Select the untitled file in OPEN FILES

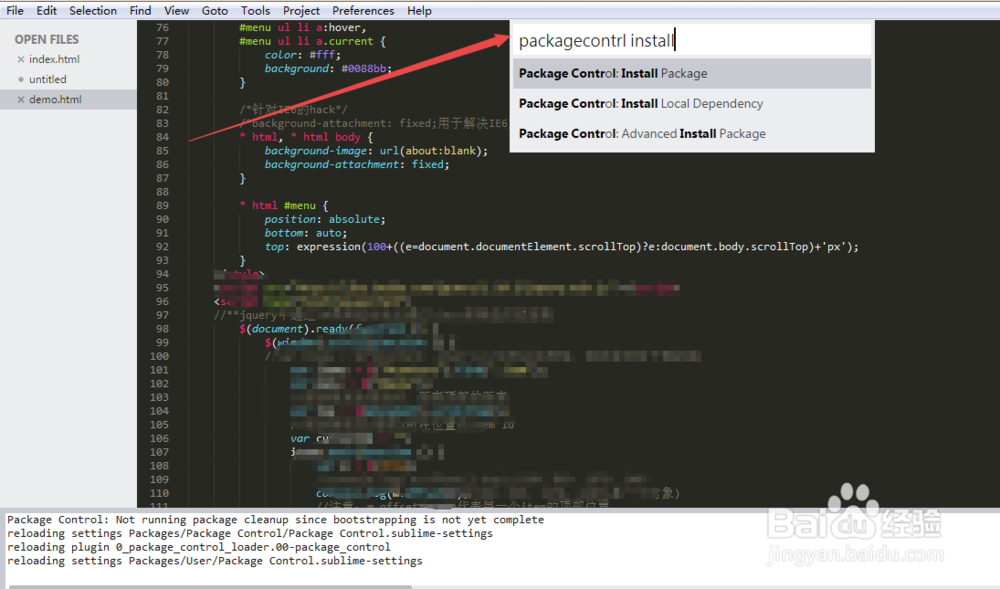(x=50, y=79)
